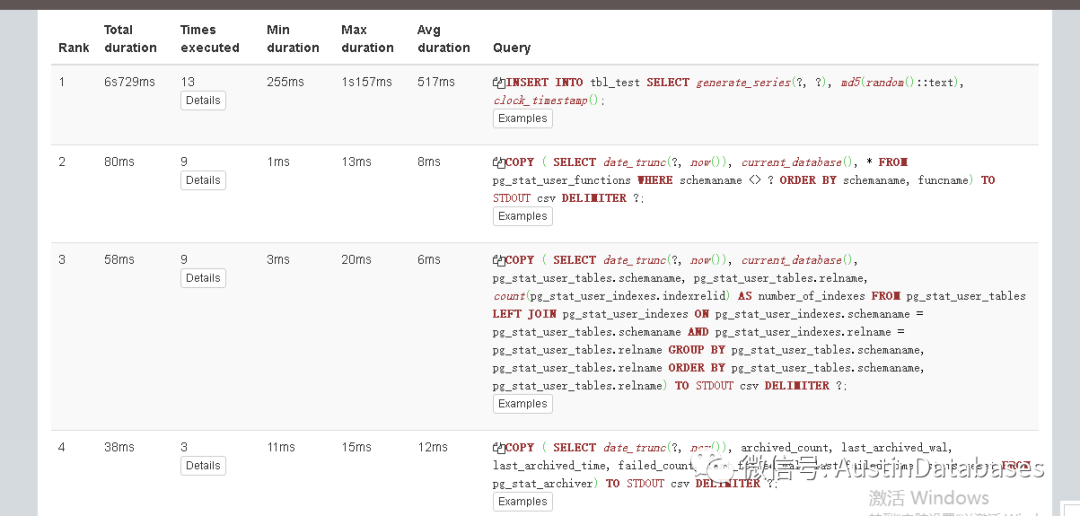The width and height of the screenshot is (1080, 516).
Task: Click the Query column header
Action: [512, 48]
